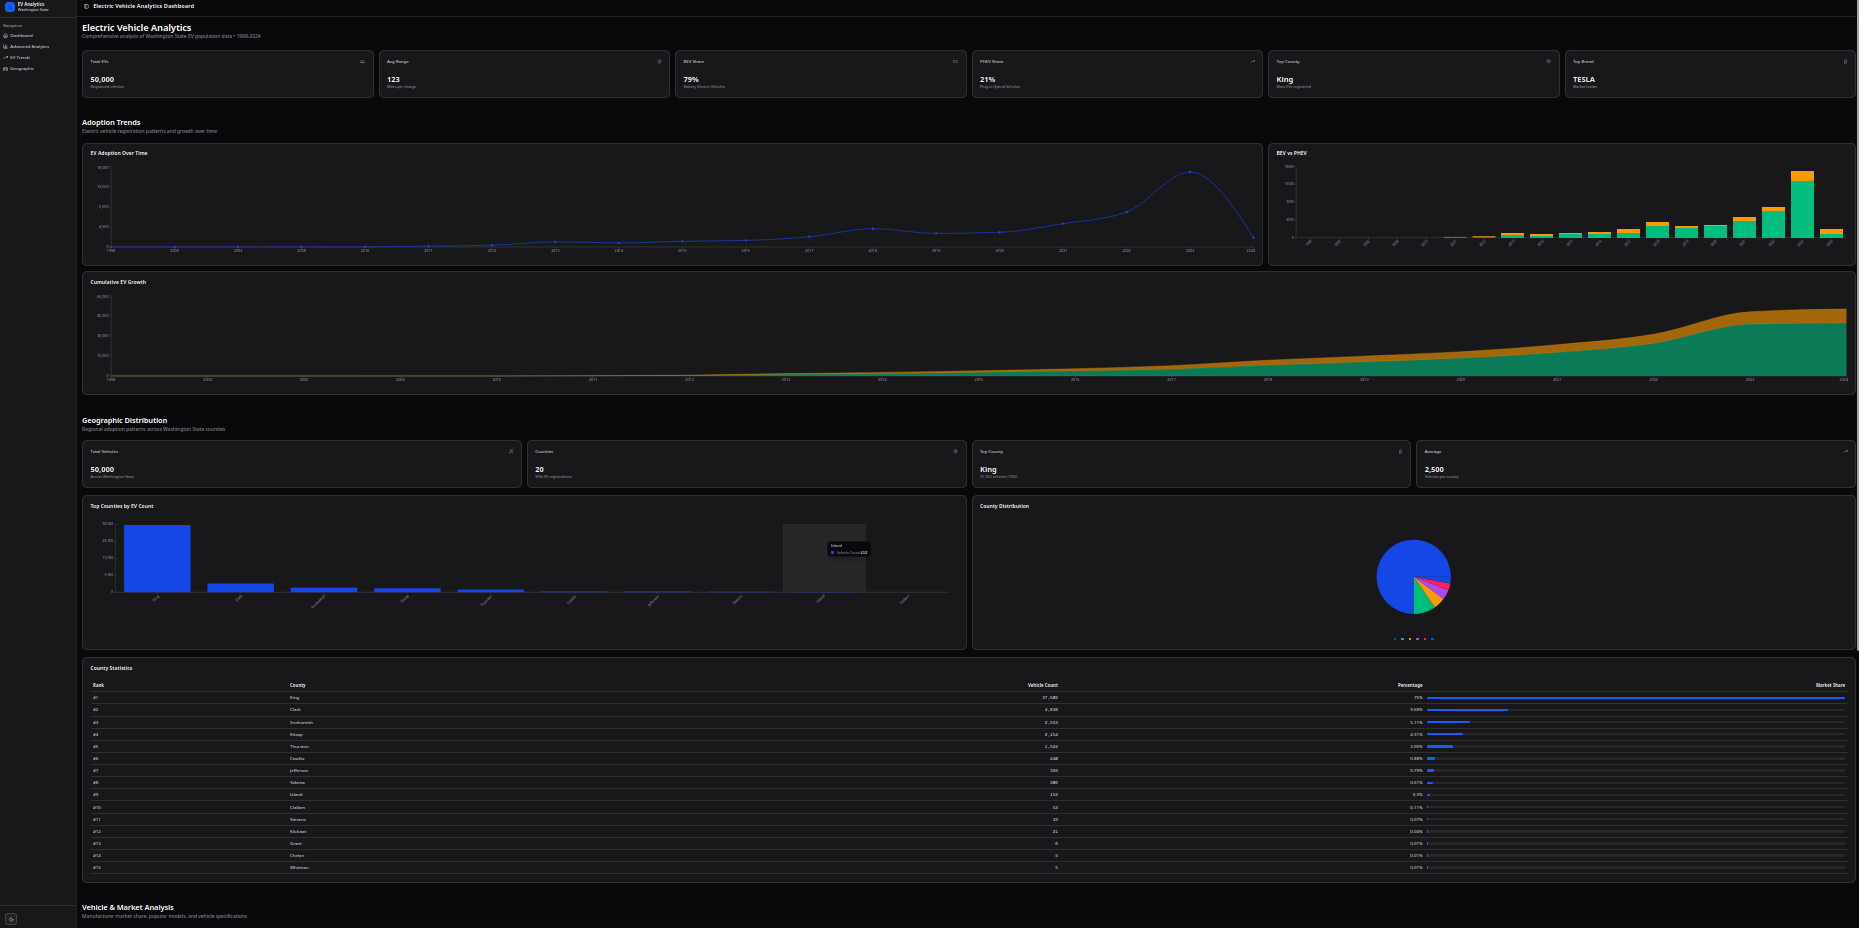Click the trend icon on the Average card

click(1845, 451)
